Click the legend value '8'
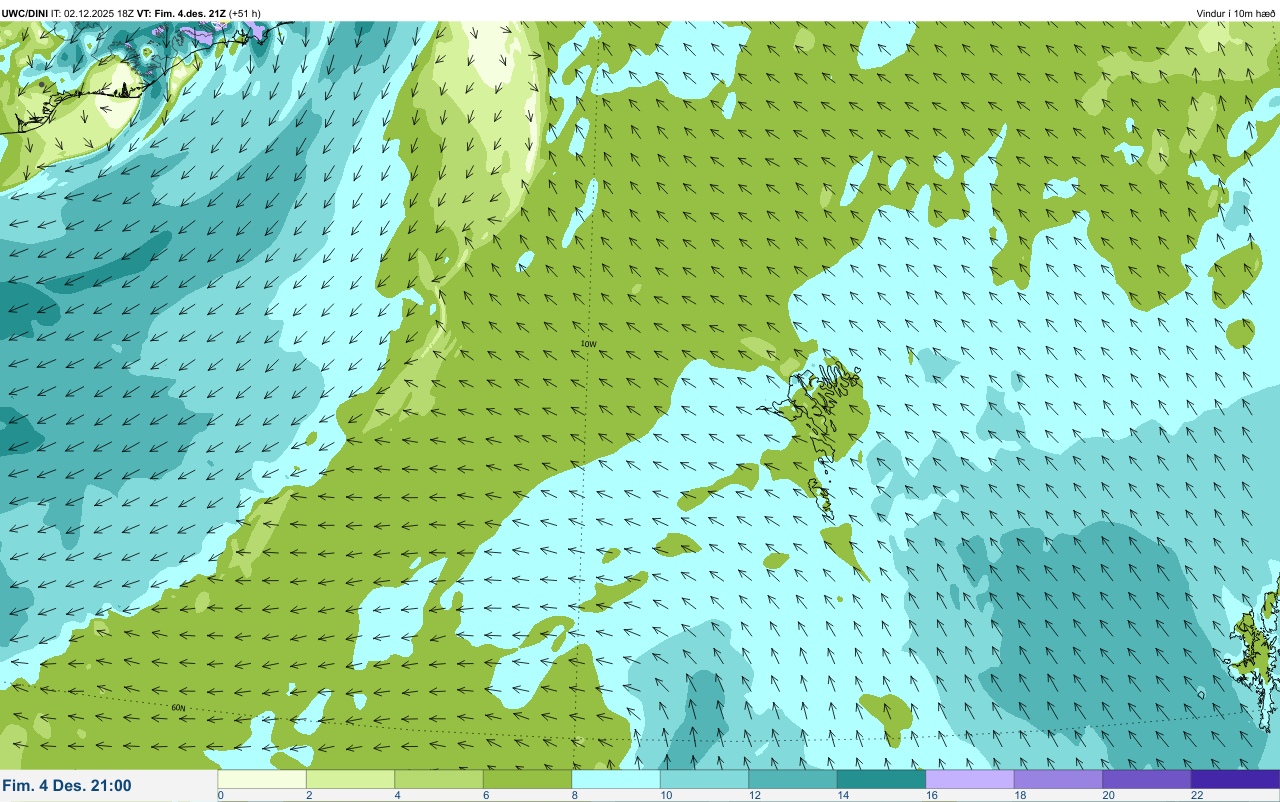 (574, 796)
